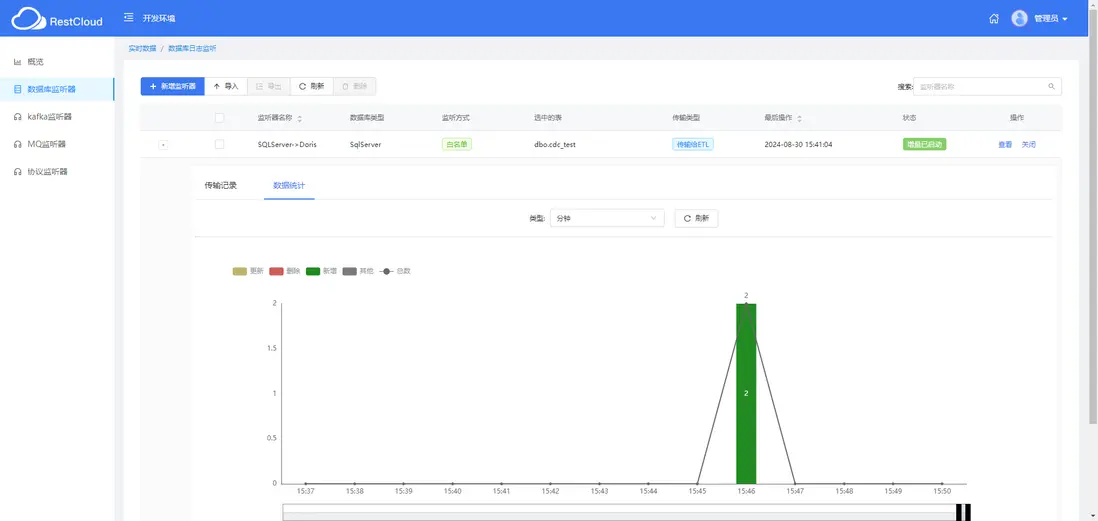Refresh the chart with the lower 刷新 button
Viewport: 1098px width, 521px height.
tap(696, 218)
